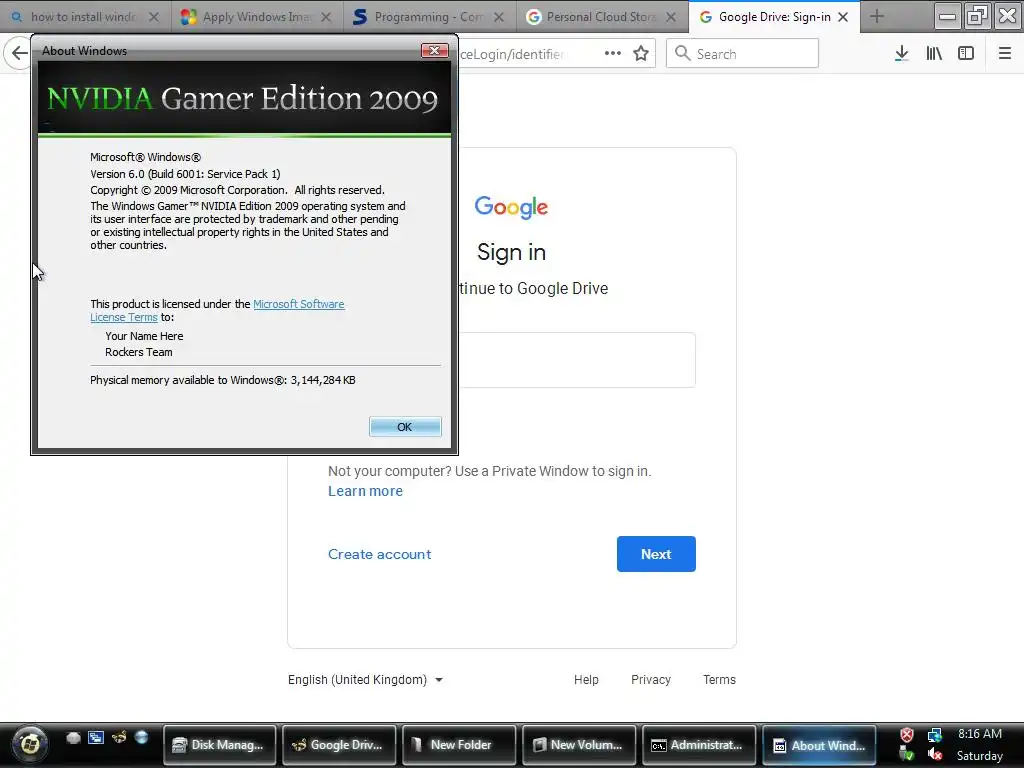Bookmark this page with the star icon
Image resolution: width=1024 pixels, height=768 pixels.
point(641,54)
